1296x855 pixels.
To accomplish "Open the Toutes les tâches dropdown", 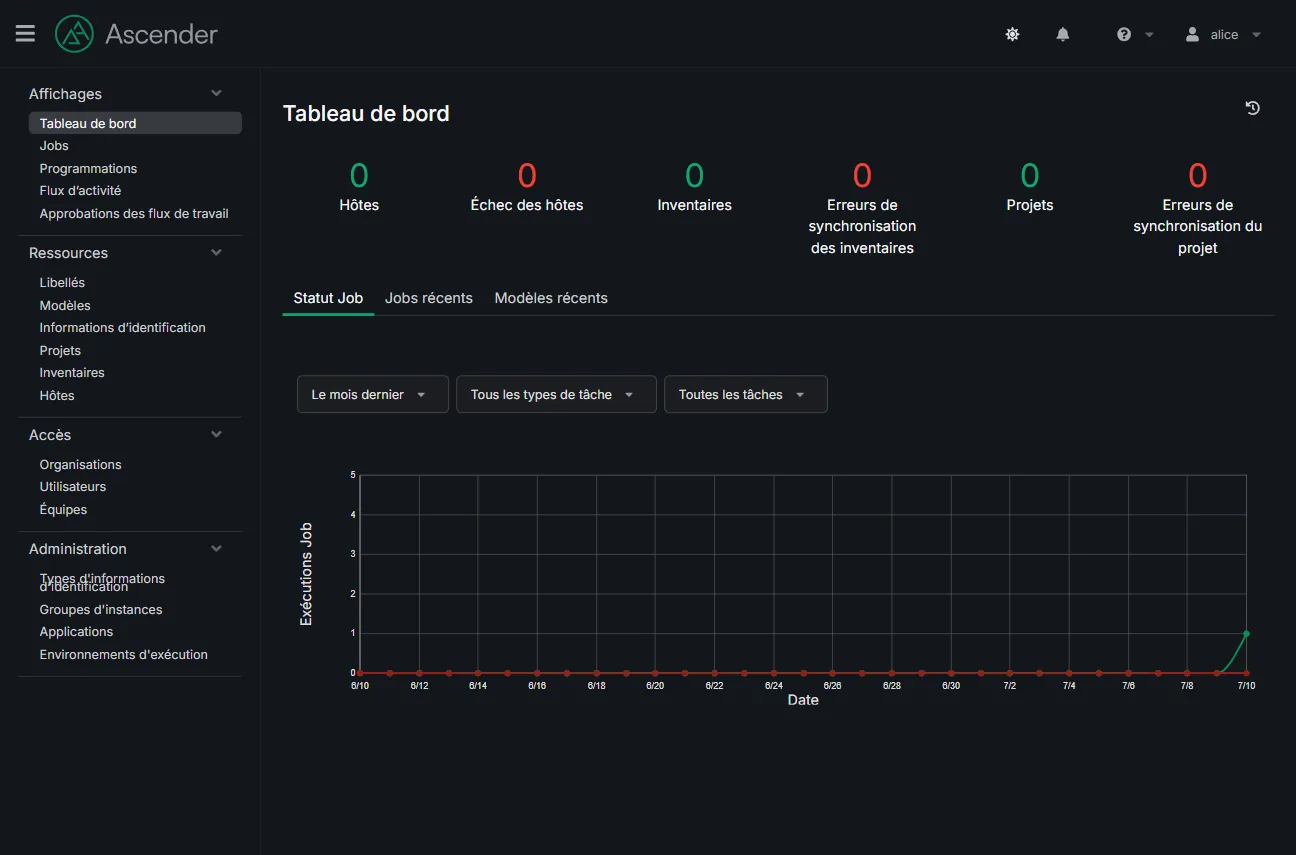I will (x=746, y=394).
